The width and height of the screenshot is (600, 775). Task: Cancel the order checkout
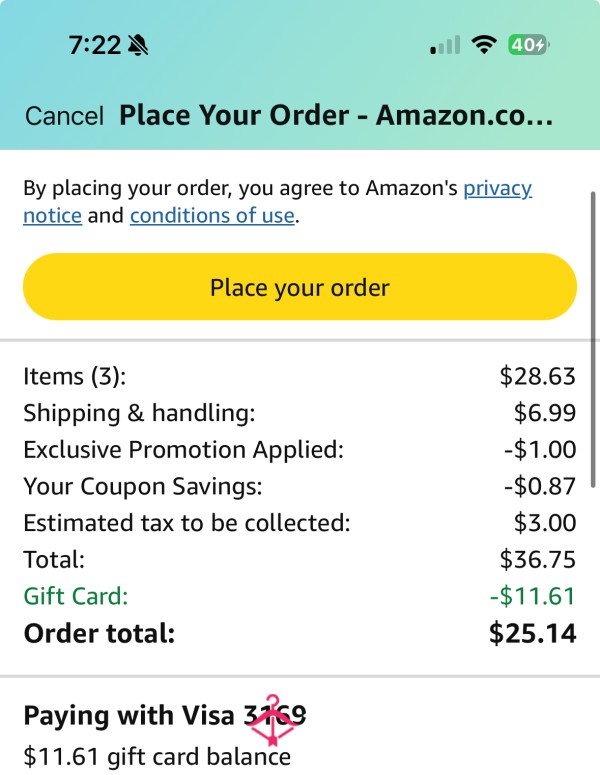pos(64,116)
